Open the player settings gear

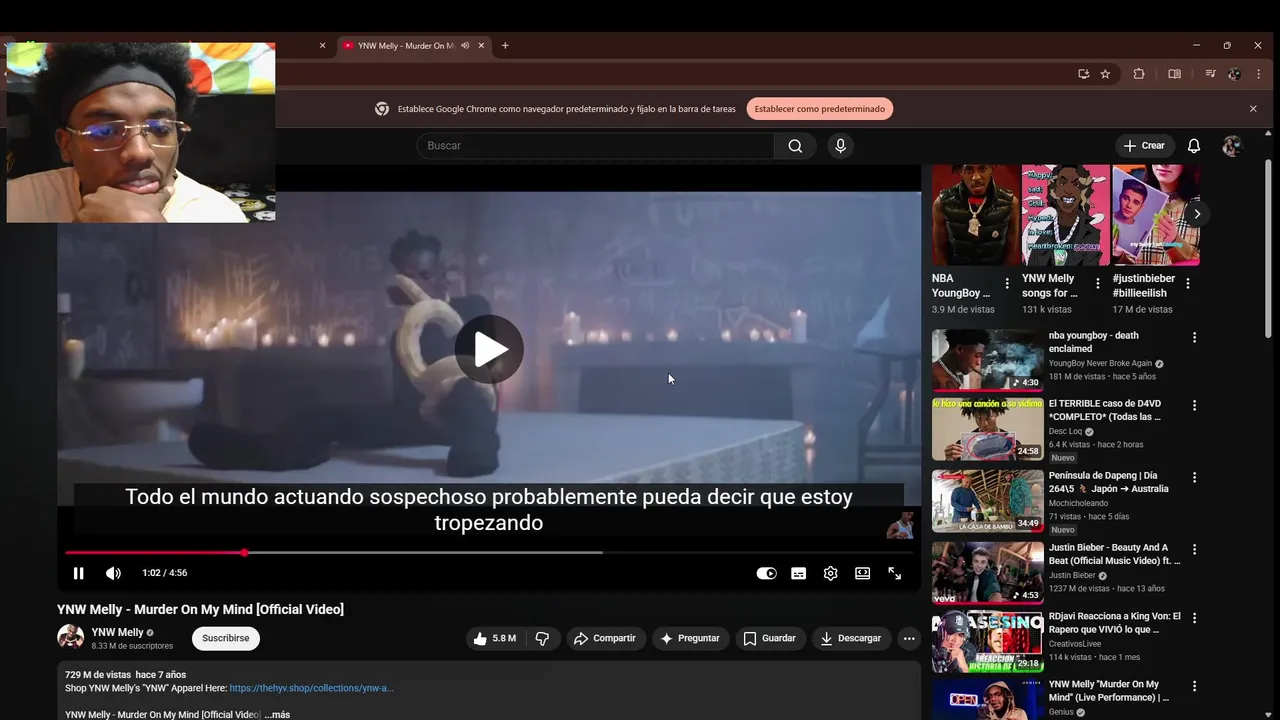(x=830, y=573)
